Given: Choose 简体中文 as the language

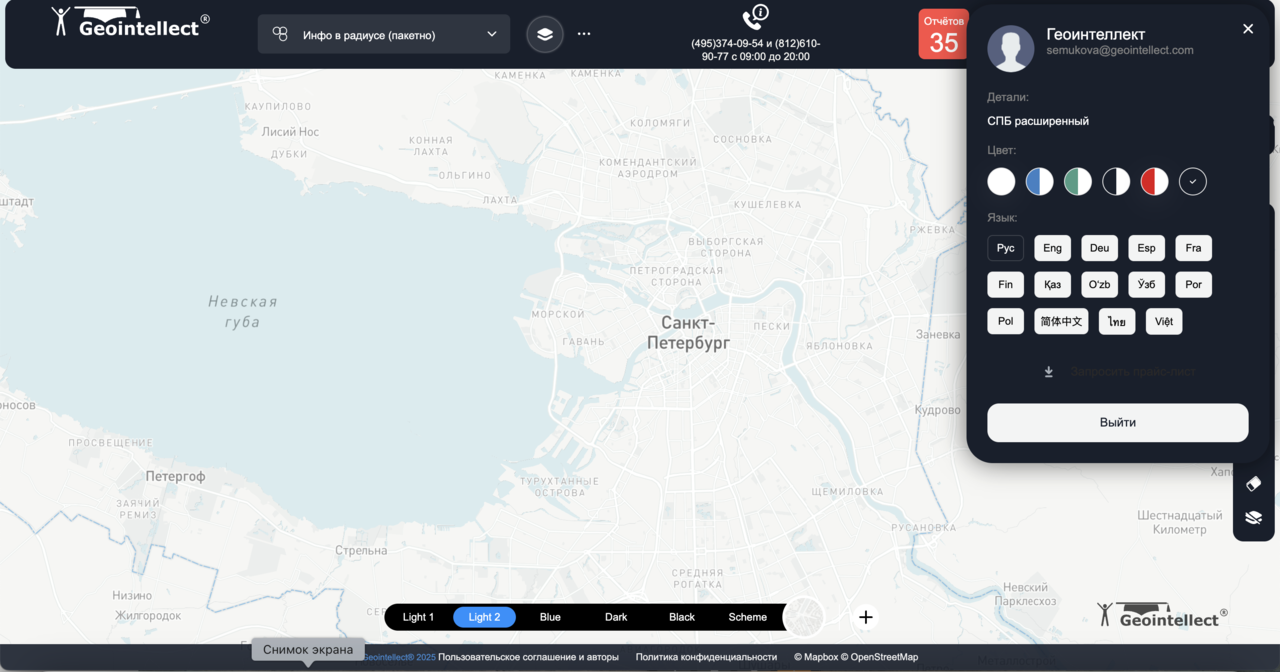Looking at the screenshot, I should (1061, 321).
